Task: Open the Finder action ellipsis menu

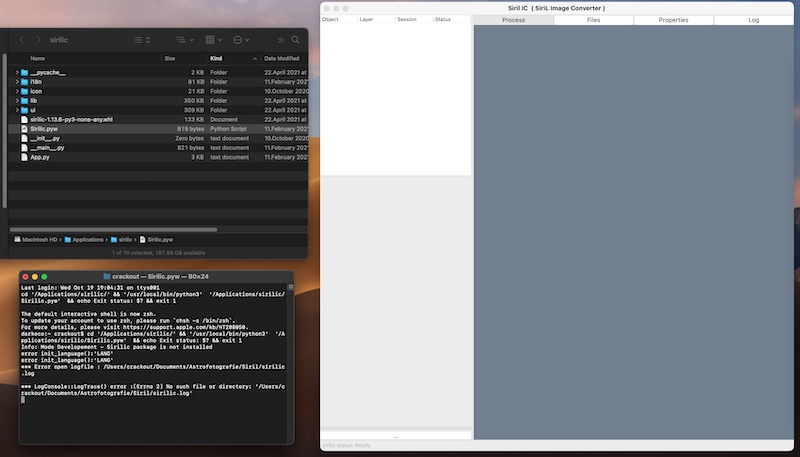Action: click(x=241, y=40)
